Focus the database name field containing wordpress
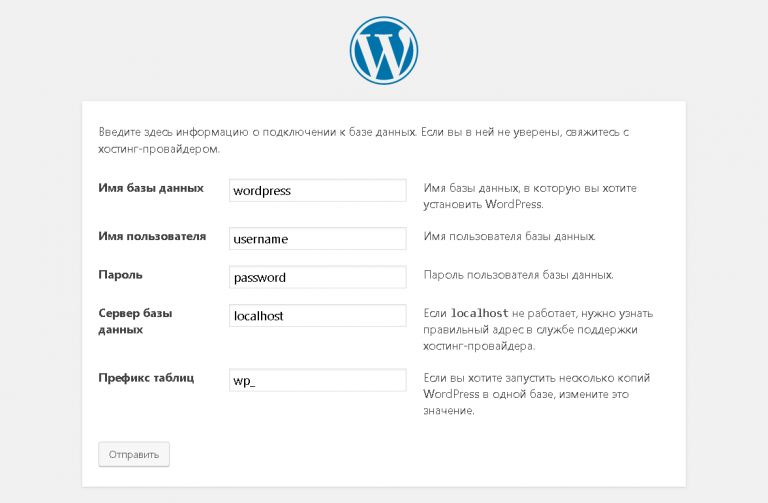768x503 pixels. [317, 190]
